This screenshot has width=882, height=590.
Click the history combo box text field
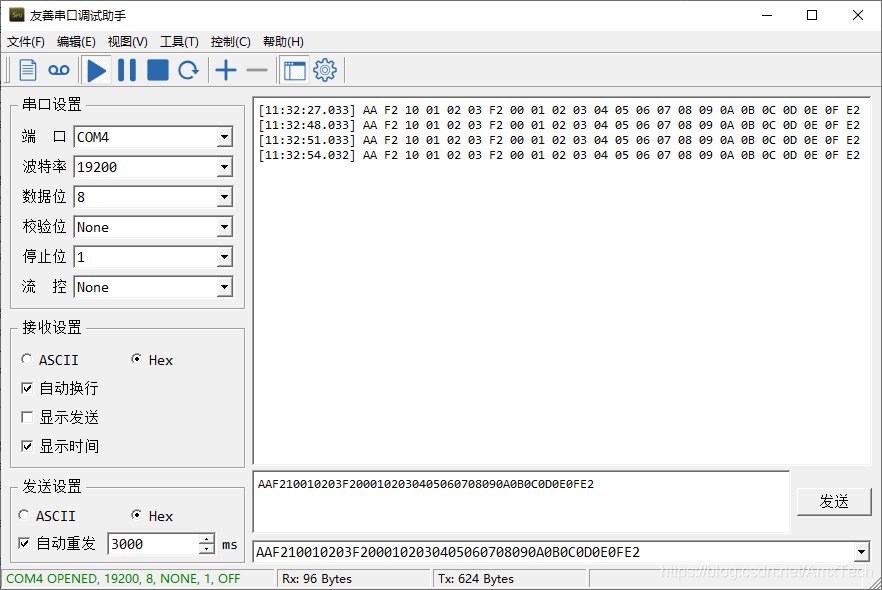point(554,552)
